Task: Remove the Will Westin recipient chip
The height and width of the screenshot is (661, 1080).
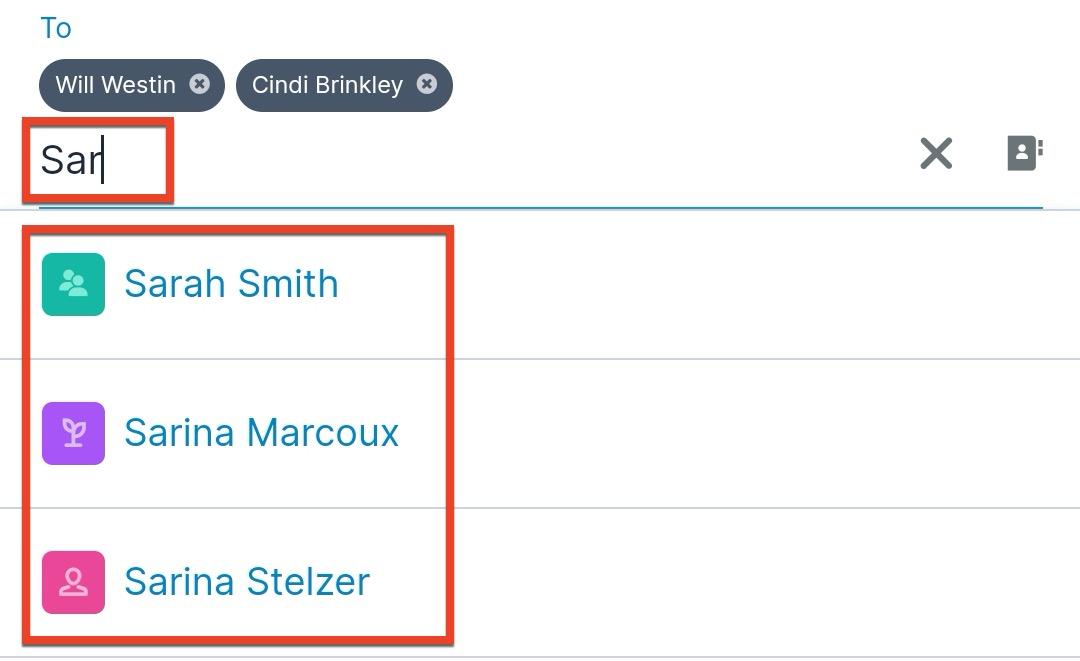Action: [x=200, y=84]
